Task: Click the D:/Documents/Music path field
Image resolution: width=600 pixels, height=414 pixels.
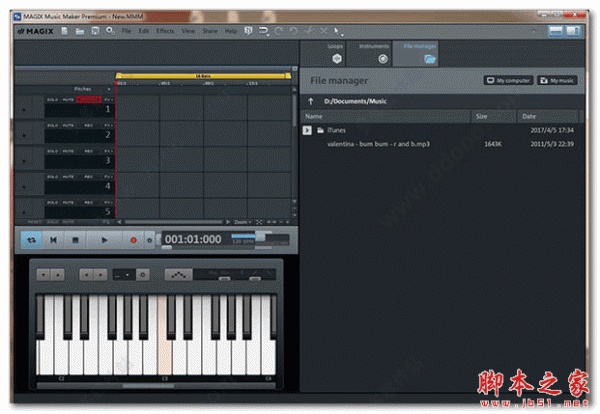Action: pyautogui.click(x=355, y=101)
